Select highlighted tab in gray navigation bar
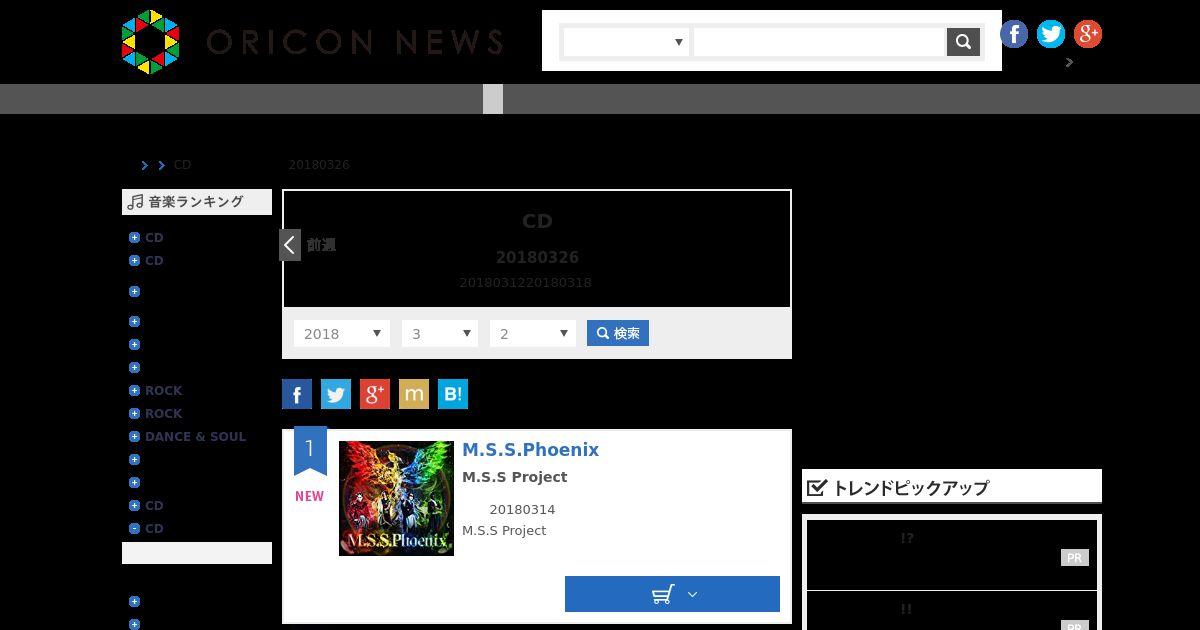 pyautogui.click(x=493, y=99)
